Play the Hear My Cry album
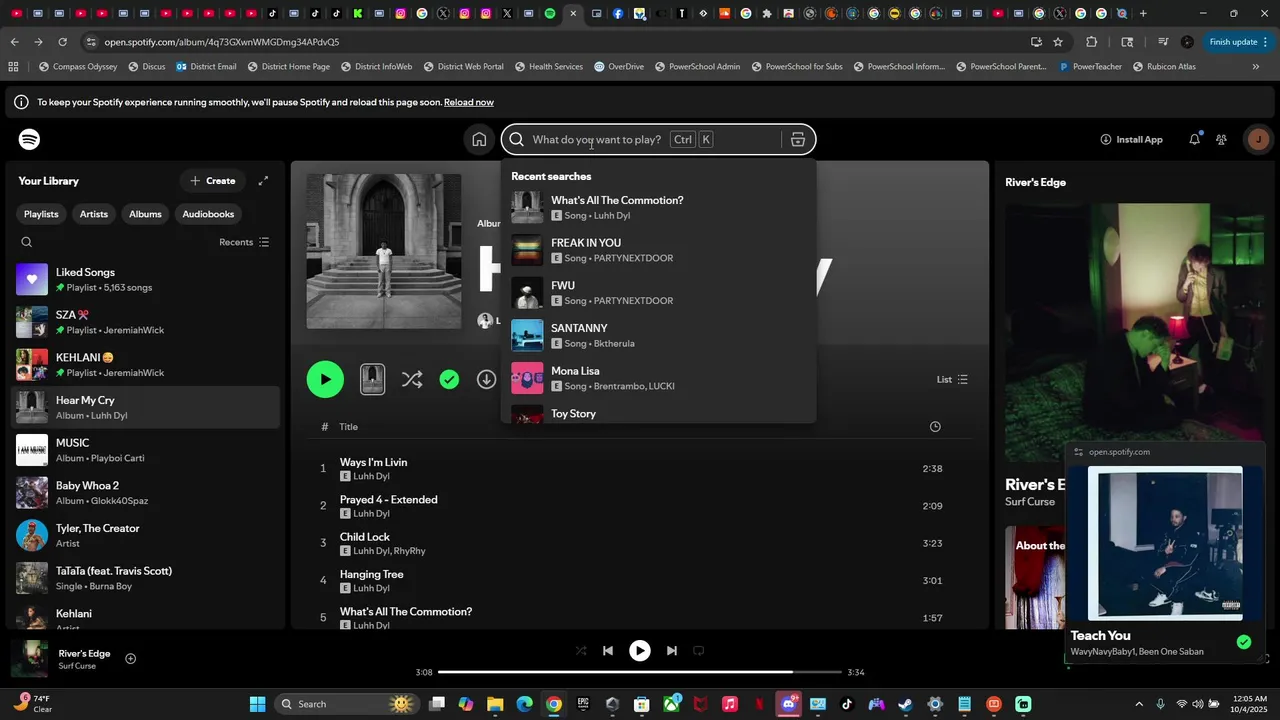 click(325, 379)
